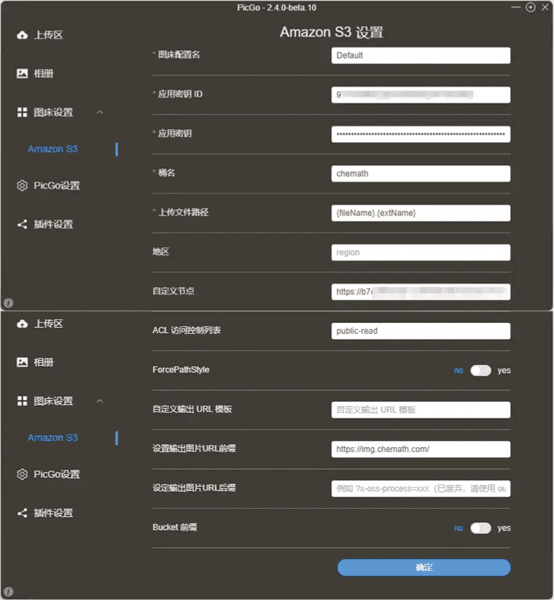Image resolution: width=554 pixels, height=600 pixels.
Task: Minimize the PicGo window
Action: 516,7
